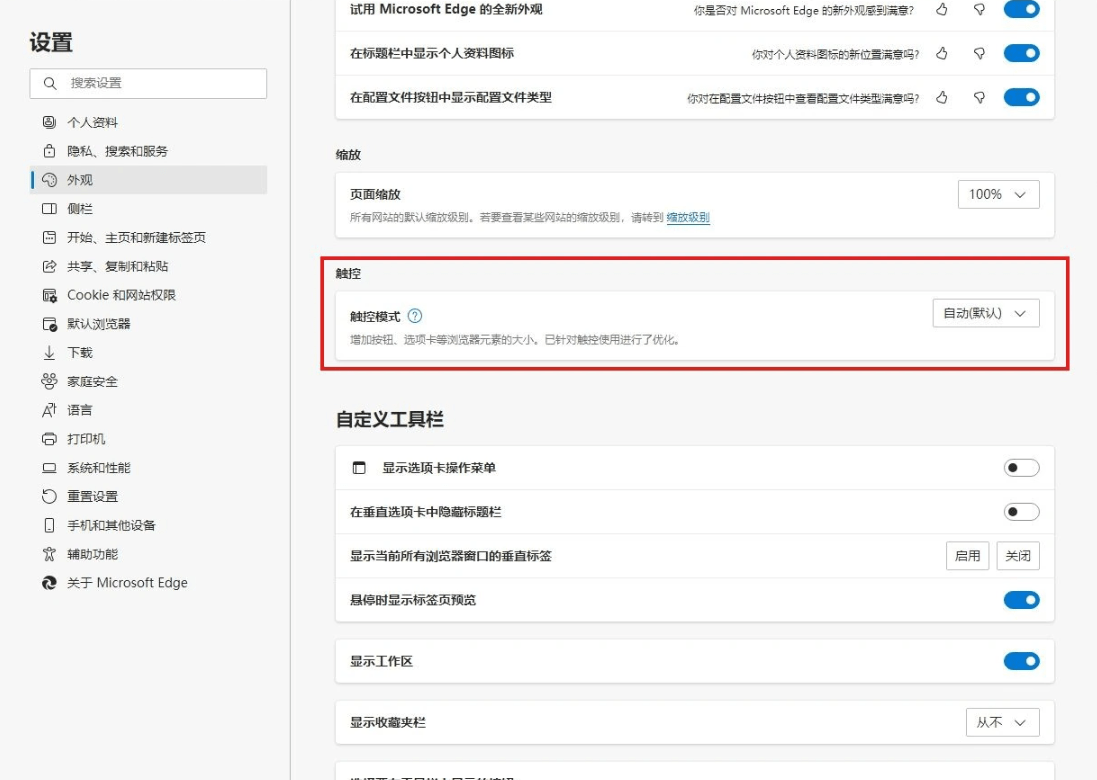Toggle off 显示工作区
The width and height of the screenshot is (1097, 780).
1021,661
